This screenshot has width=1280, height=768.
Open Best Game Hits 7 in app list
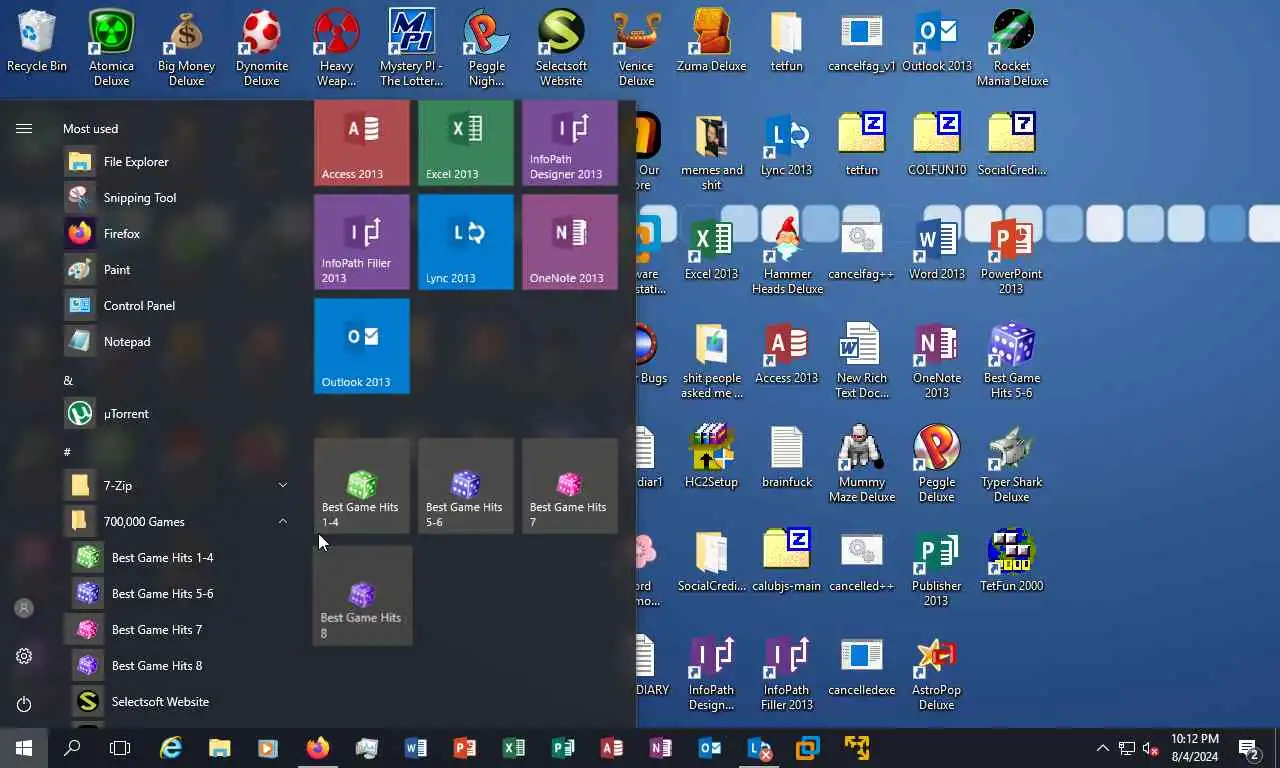(180, 630)
